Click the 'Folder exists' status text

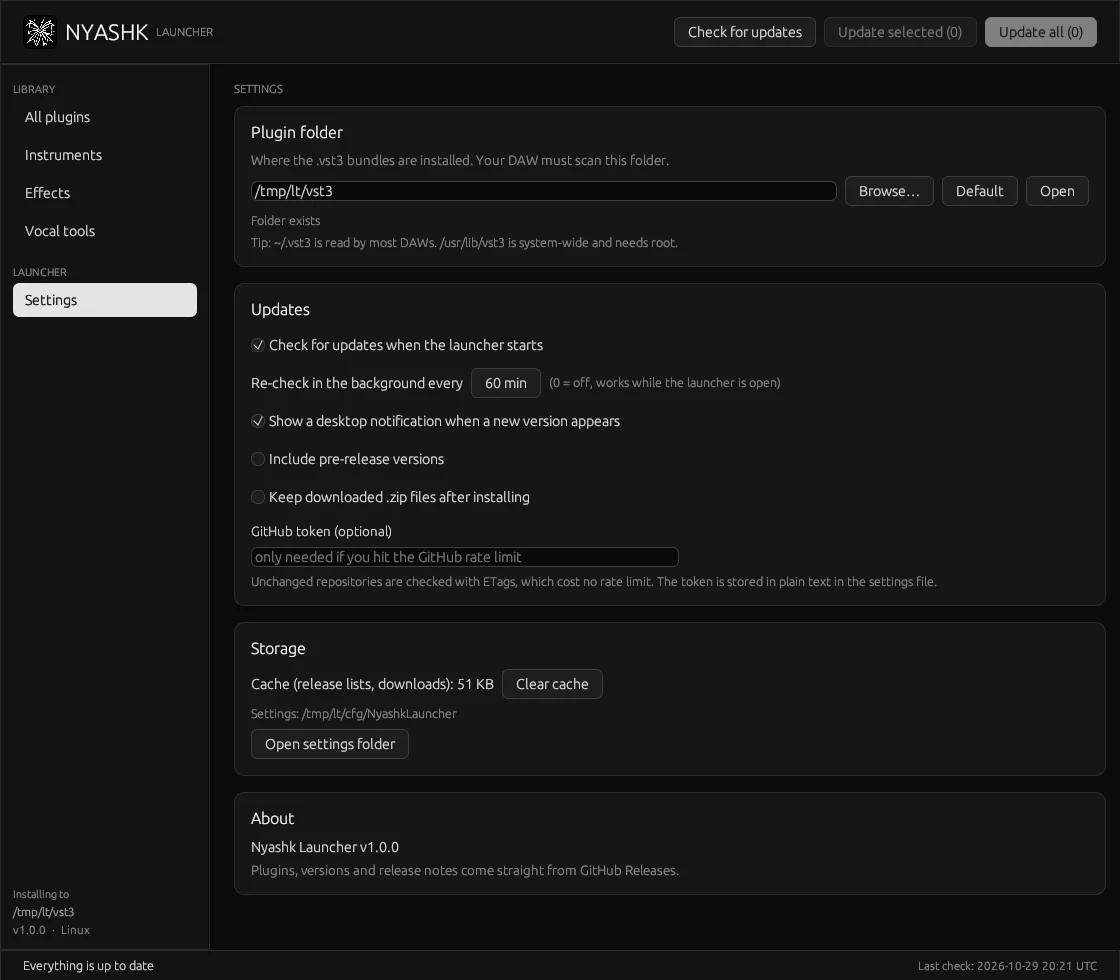tap(286, 221)
